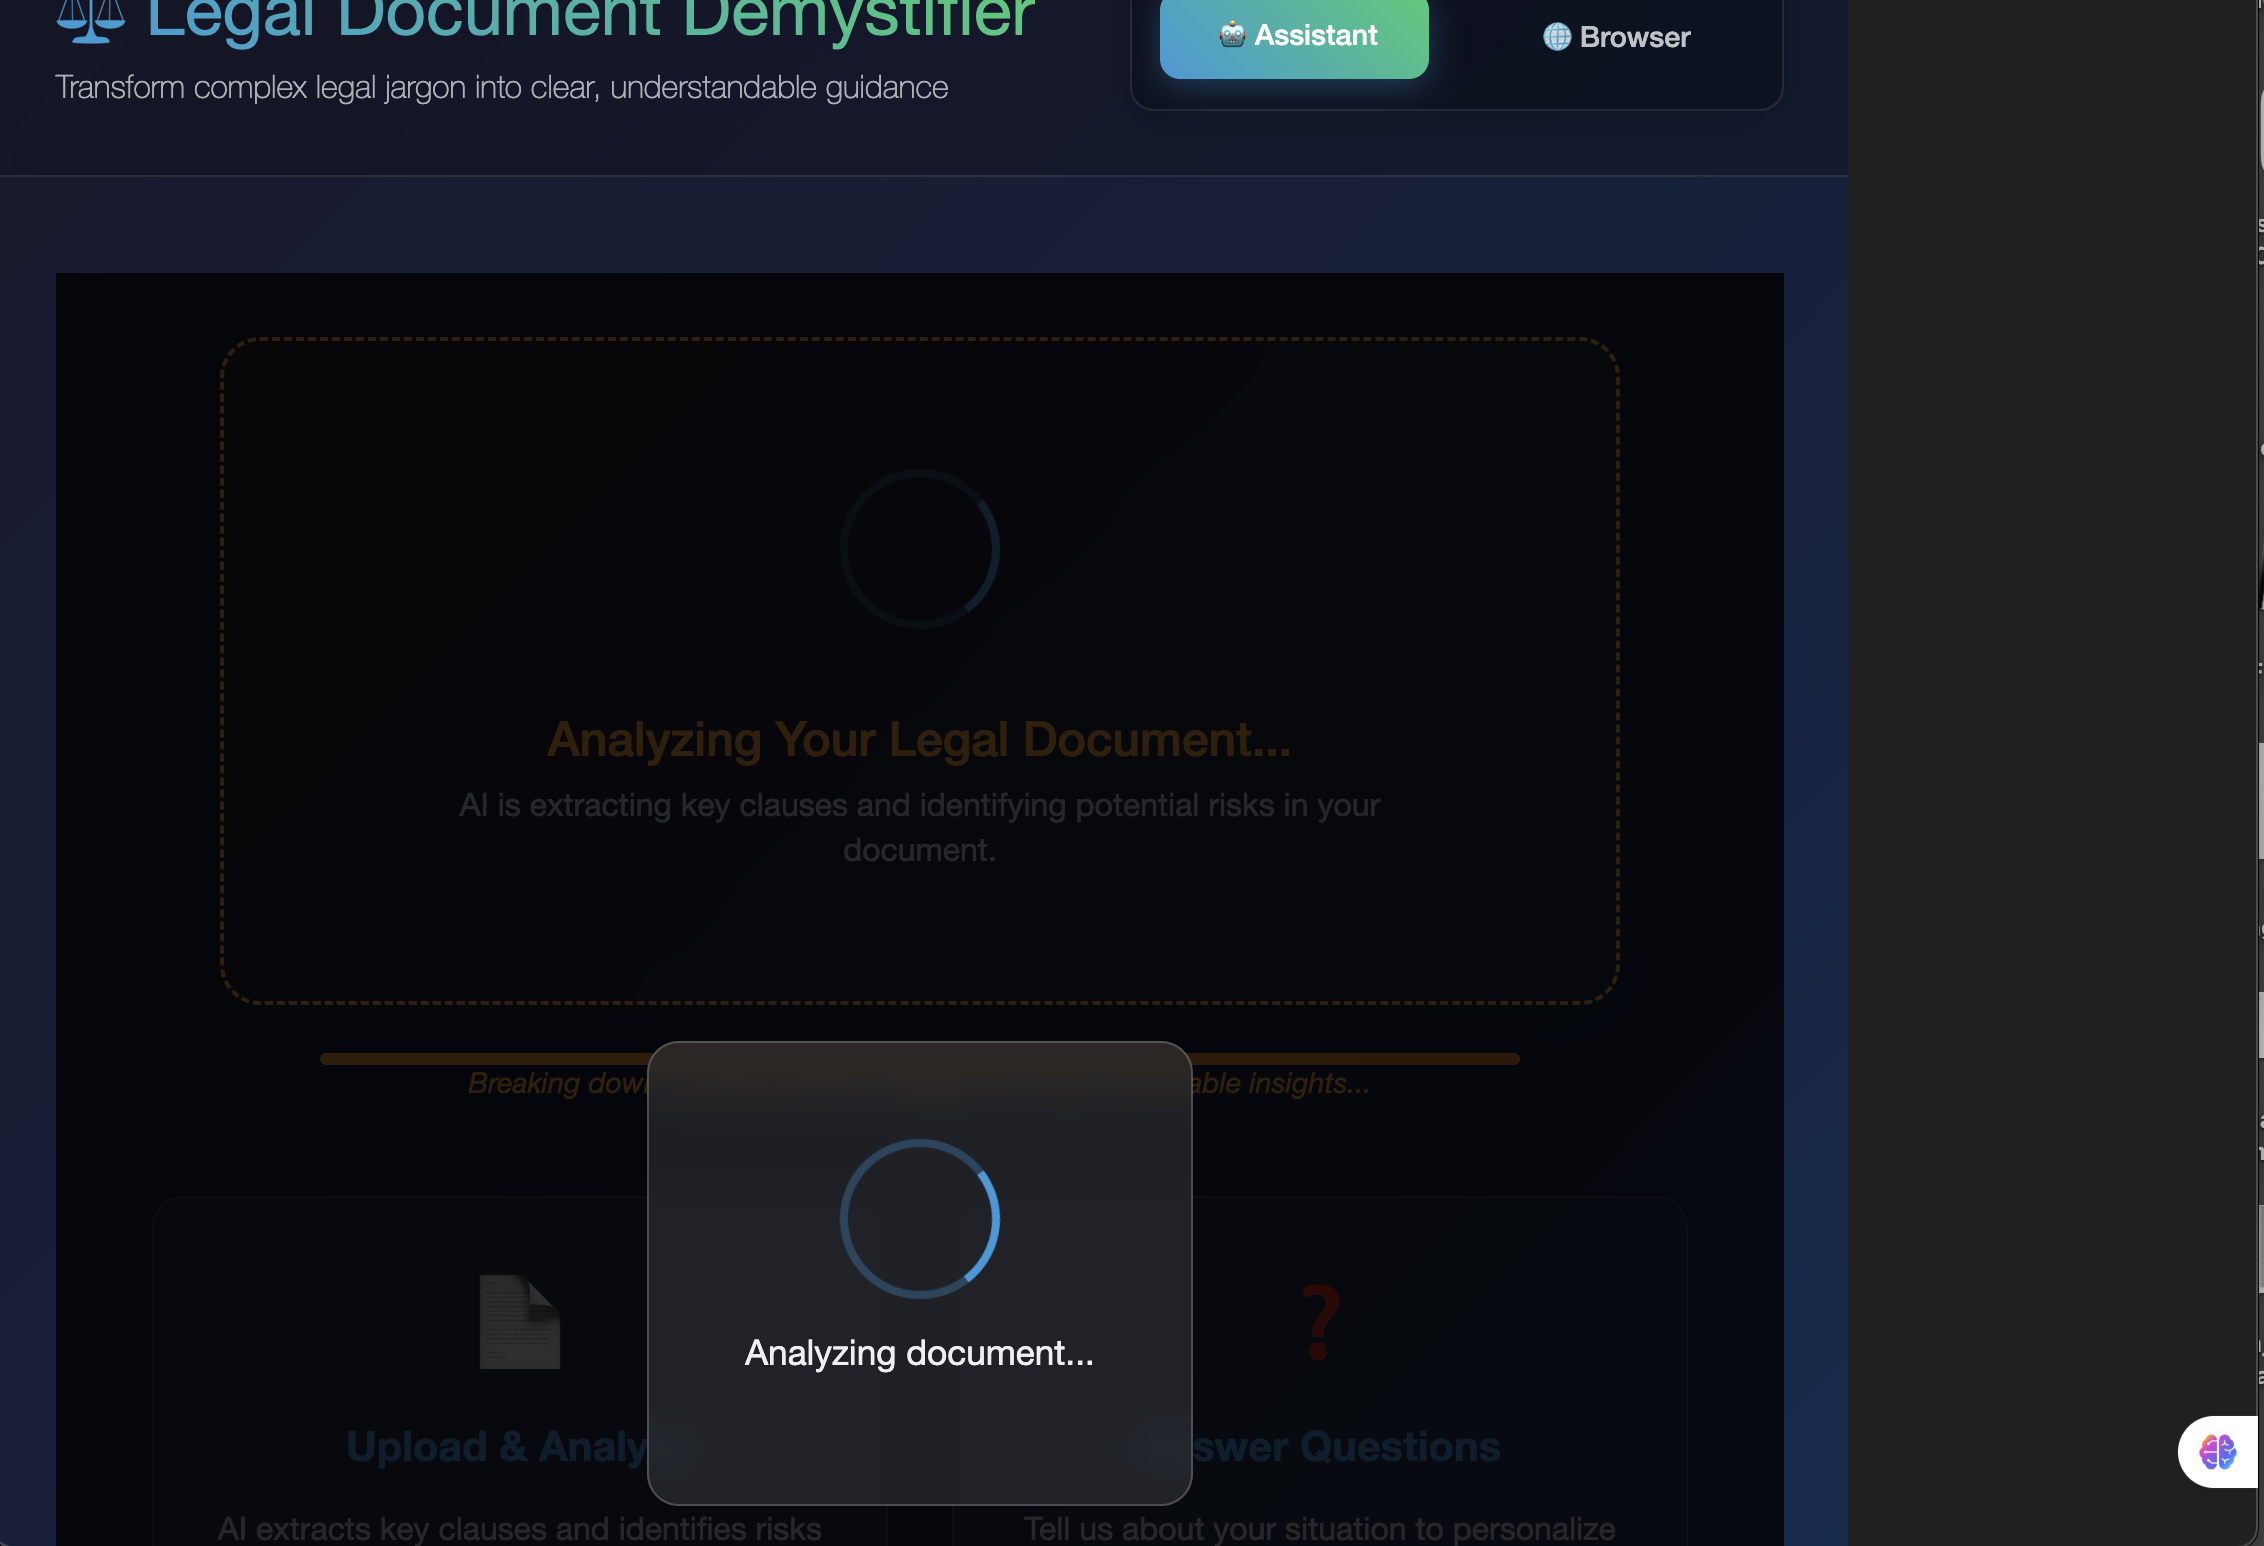
Task: Click the orange analysis progress bar
Action: (480, 1058)
